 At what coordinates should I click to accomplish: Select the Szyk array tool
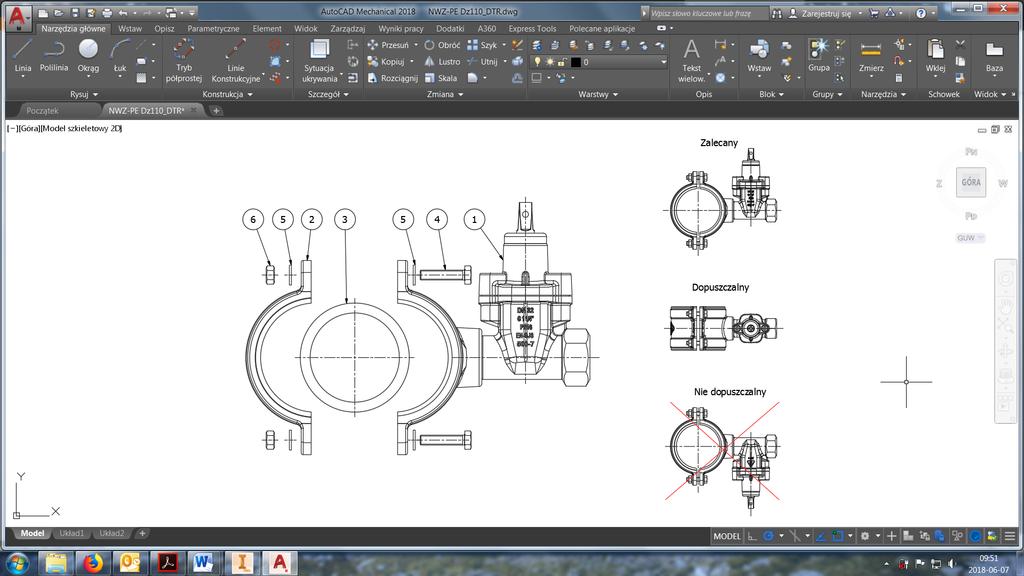[x=482, y=45]
